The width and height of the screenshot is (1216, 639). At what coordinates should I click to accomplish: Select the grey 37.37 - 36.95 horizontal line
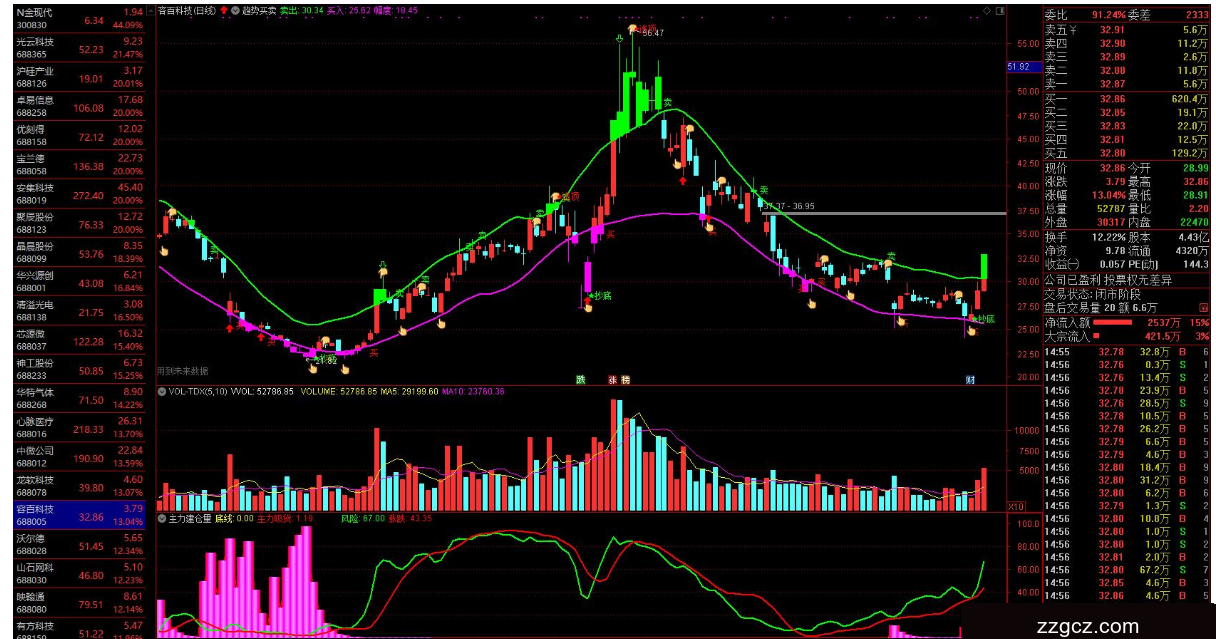coord(900,213)
